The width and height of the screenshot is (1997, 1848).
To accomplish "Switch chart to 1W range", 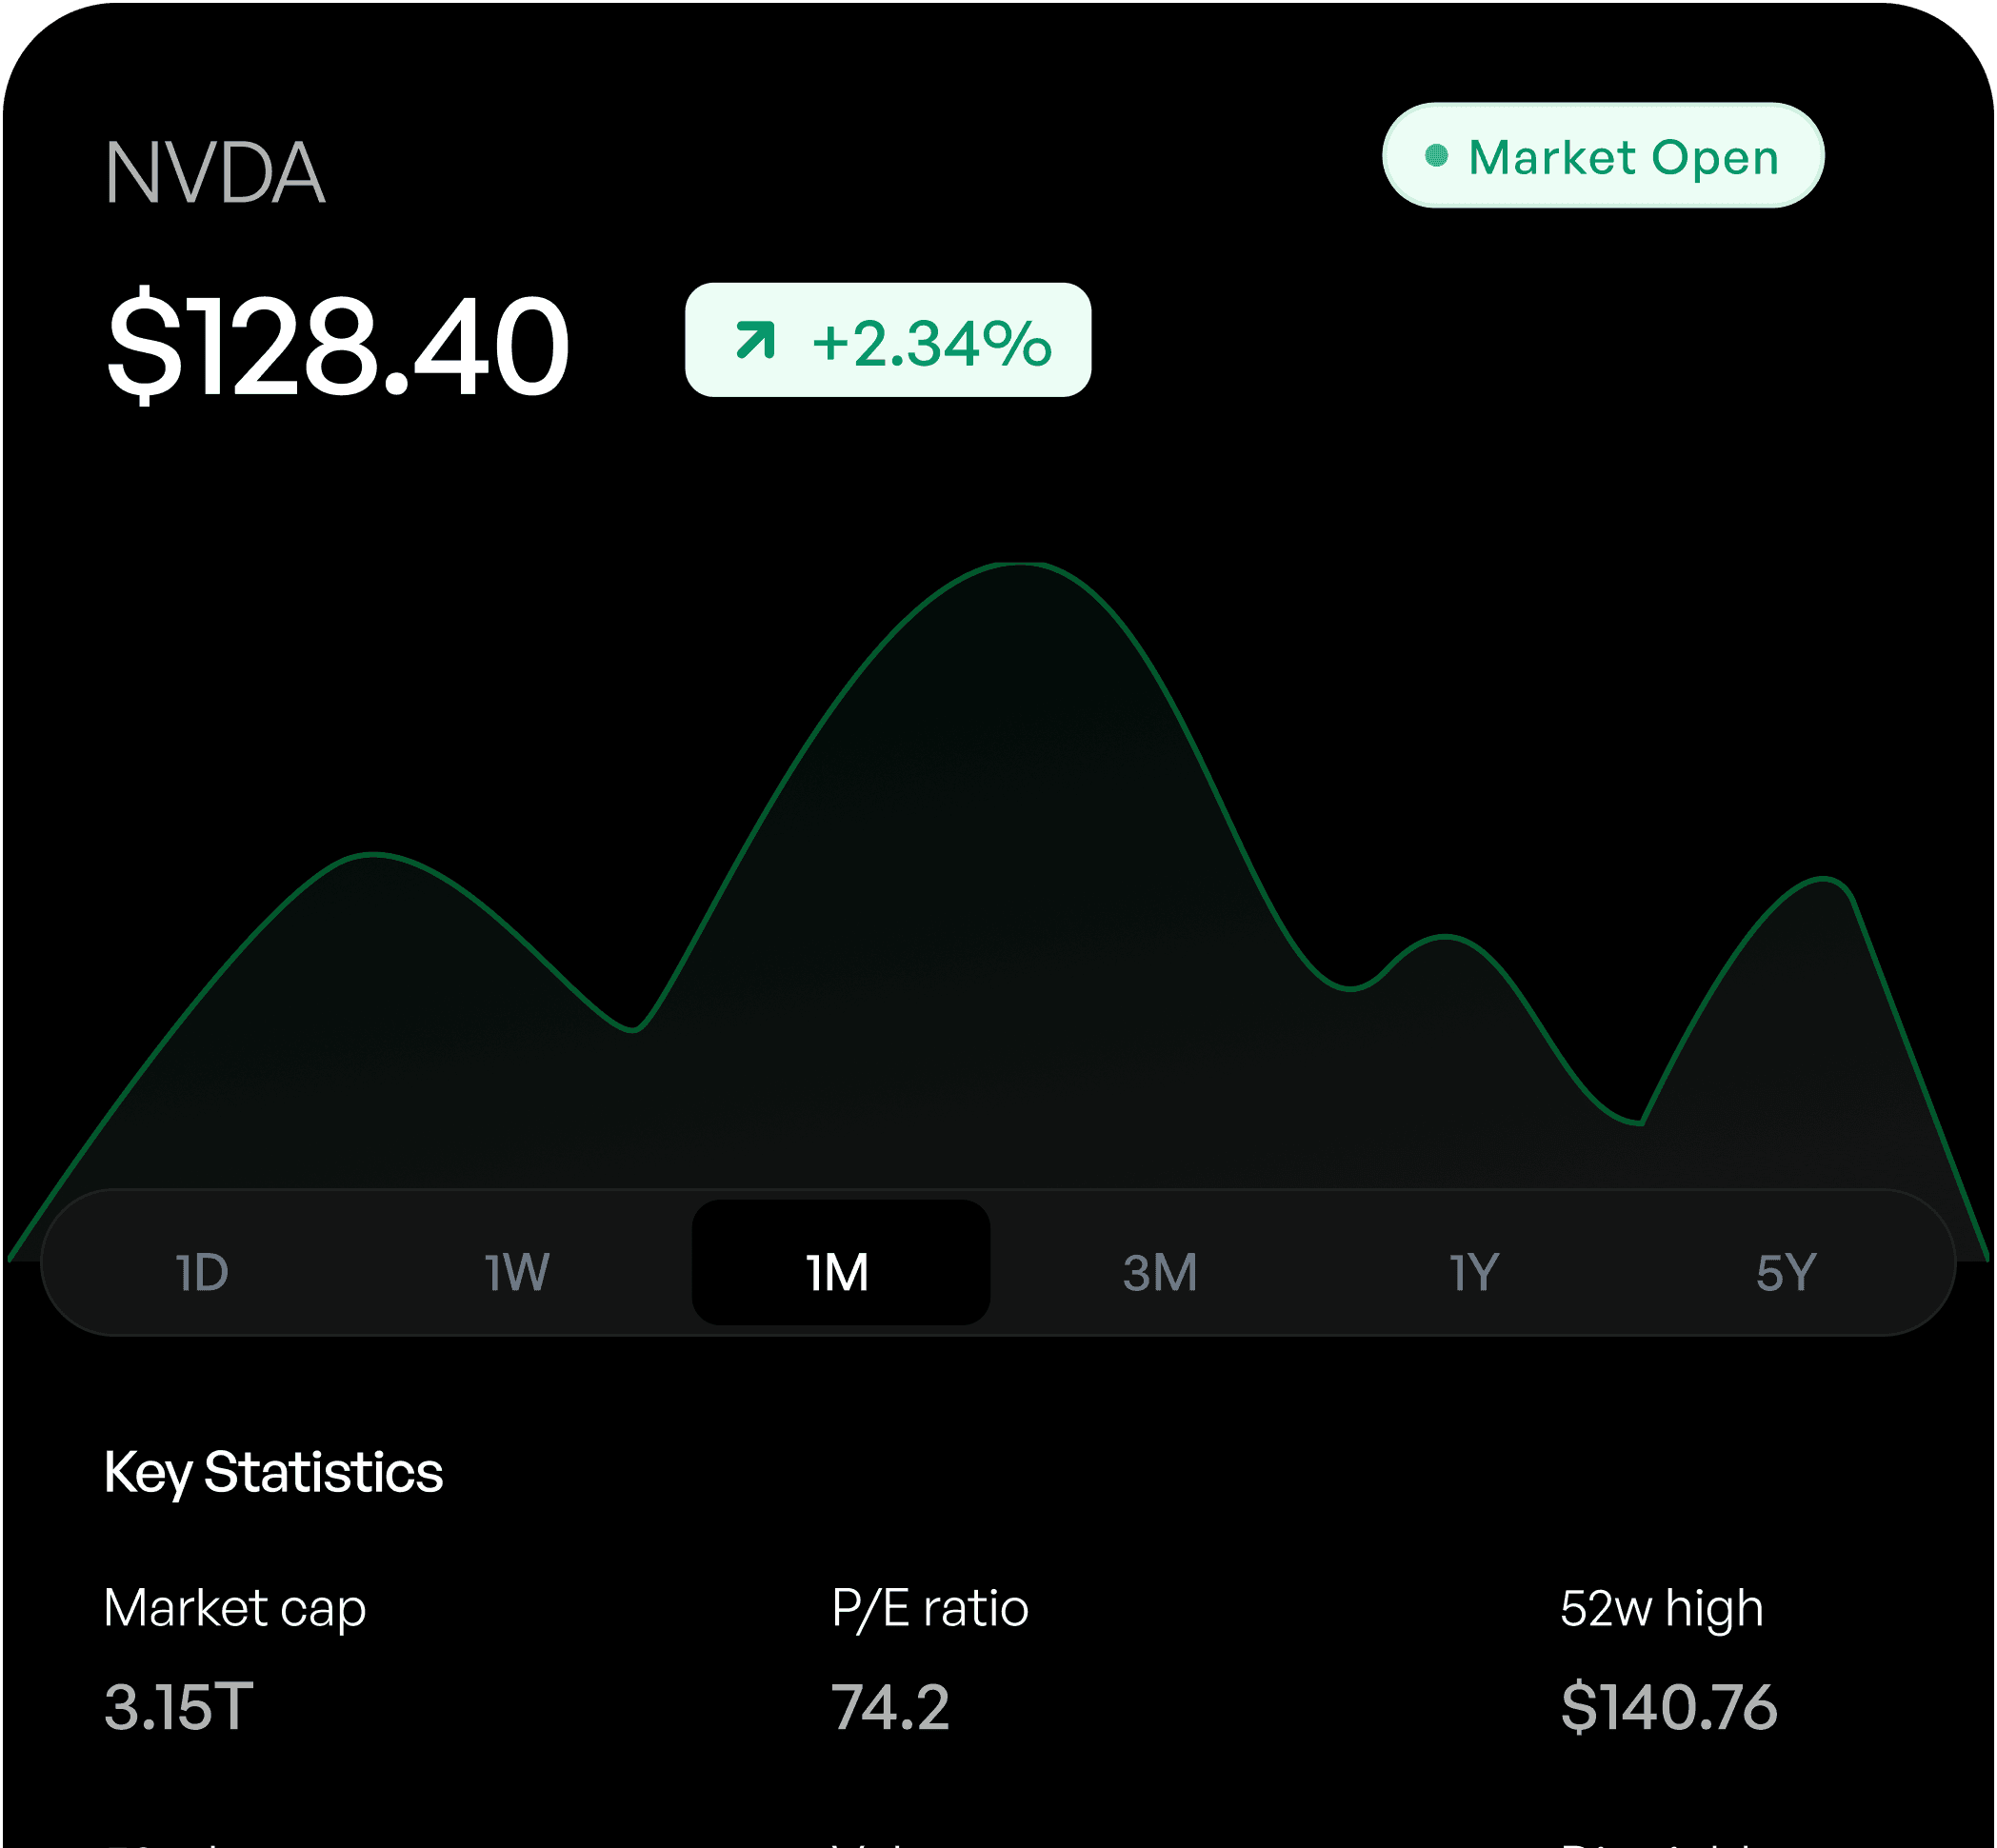I will (517, 1273).
